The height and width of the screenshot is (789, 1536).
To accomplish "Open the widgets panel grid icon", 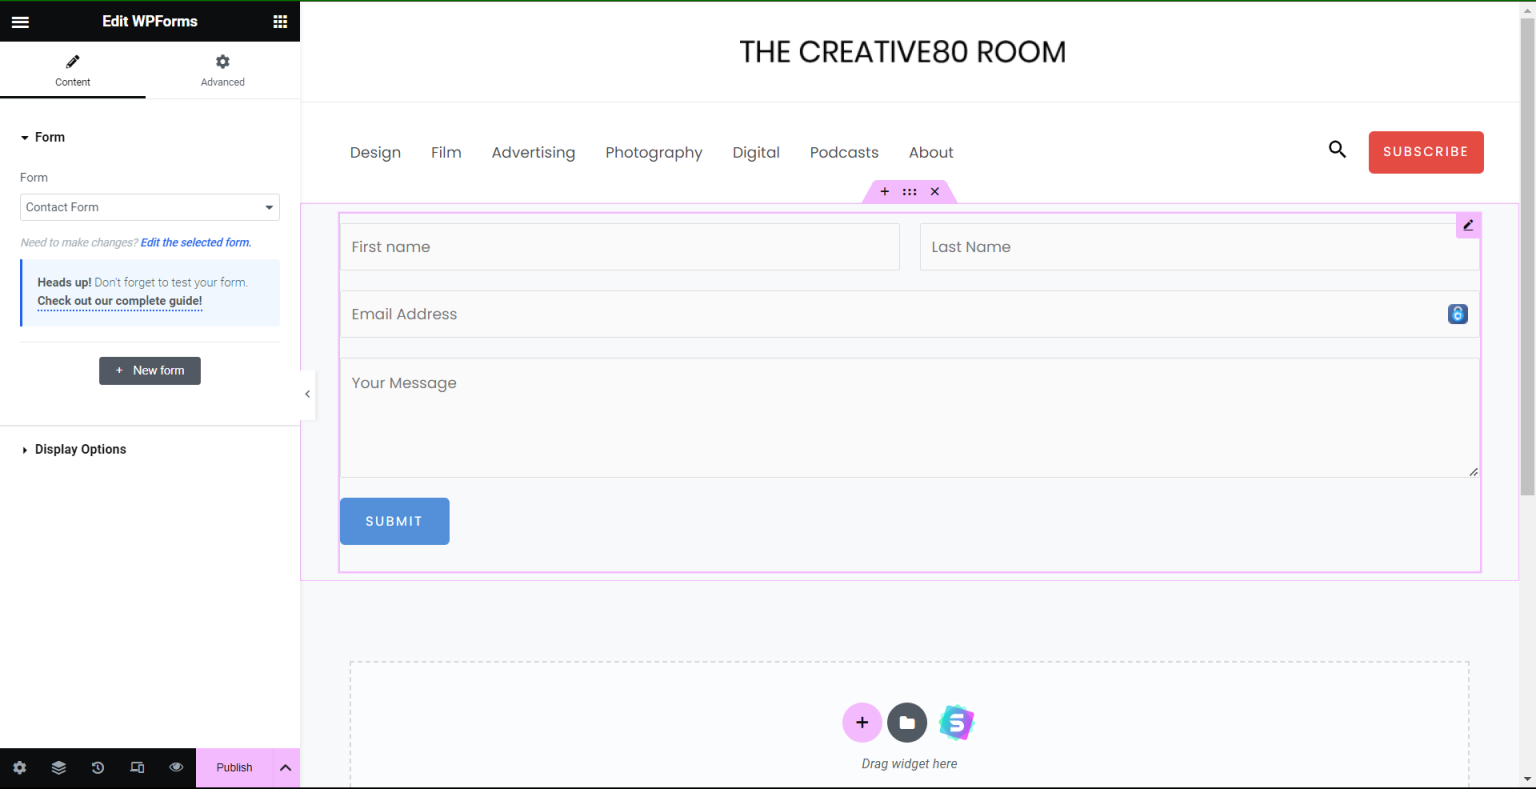I will coord(279,21).
